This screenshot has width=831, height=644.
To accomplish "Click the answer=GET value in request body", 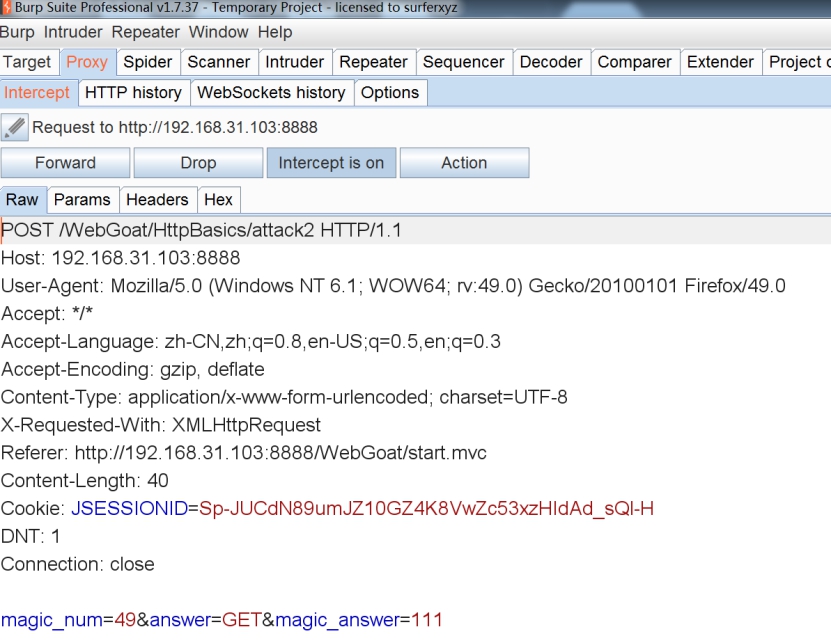I will click(206, 620).
